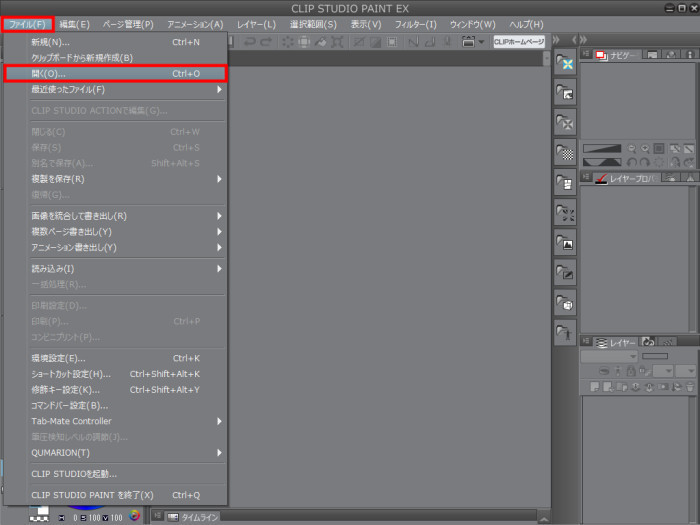Toggle the Lock Layer padlock icon
This screenshot has height=525, width=700.
631,371
